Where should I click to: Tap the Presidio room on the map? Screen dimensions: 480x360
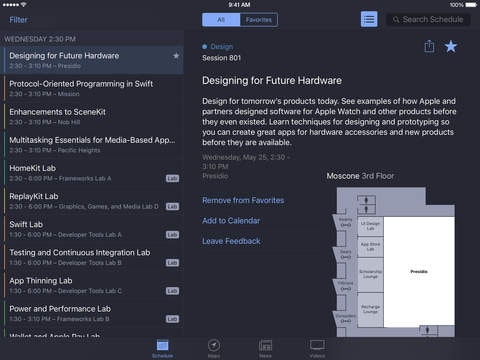coord(419,272)
